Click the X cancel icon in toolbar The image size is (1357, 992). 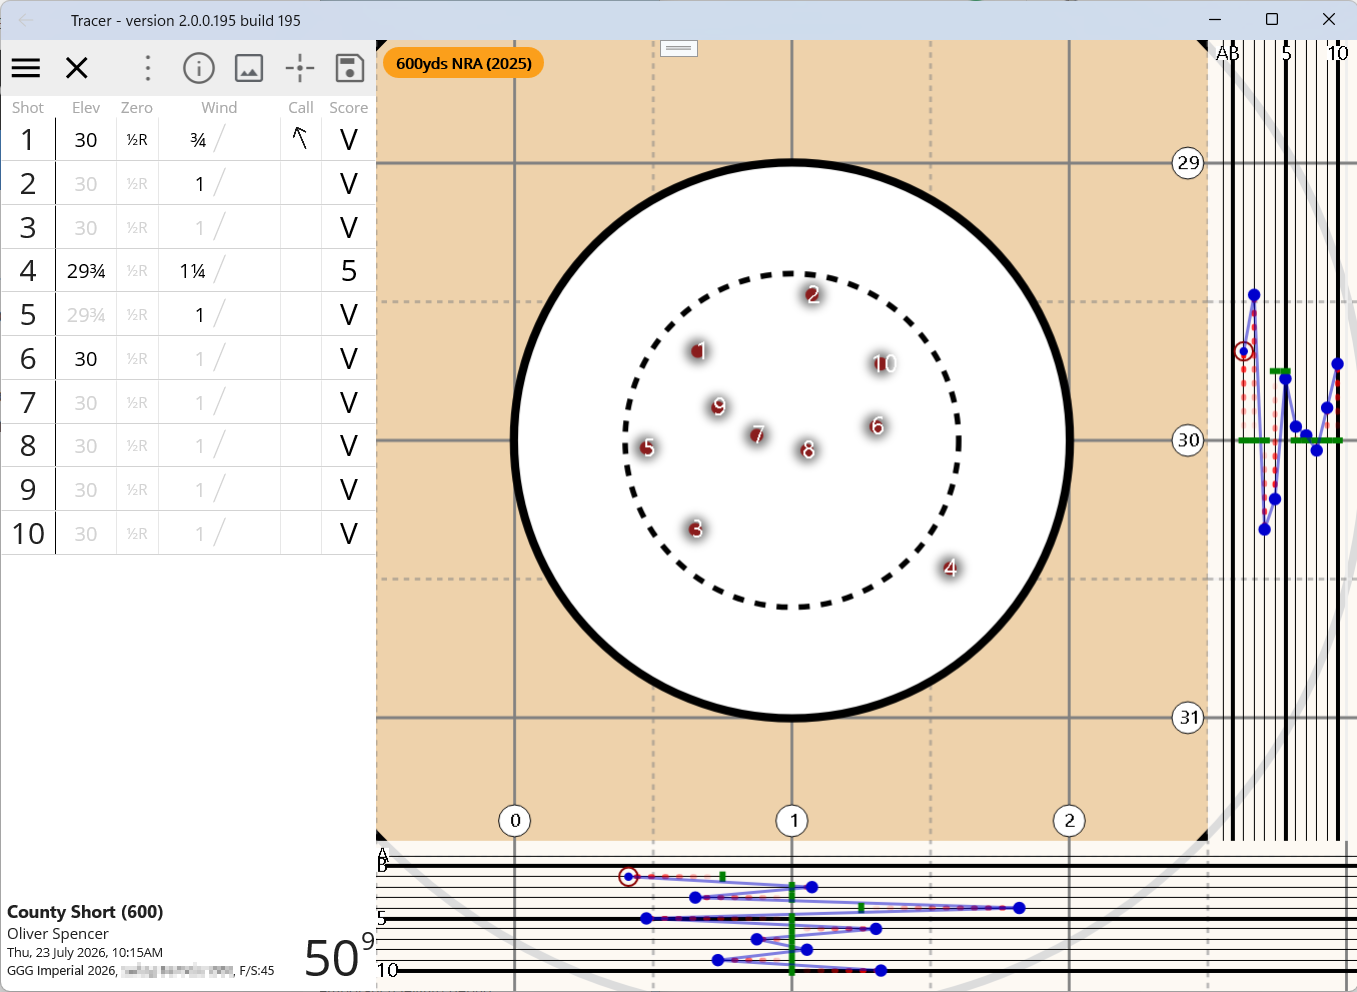77,68
